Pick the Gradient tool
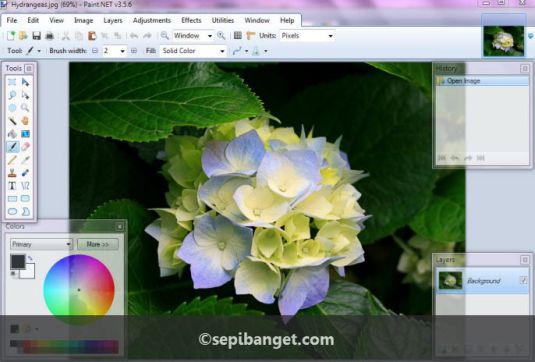This screenshot has height=362, width=535. (x=25, y=134)
